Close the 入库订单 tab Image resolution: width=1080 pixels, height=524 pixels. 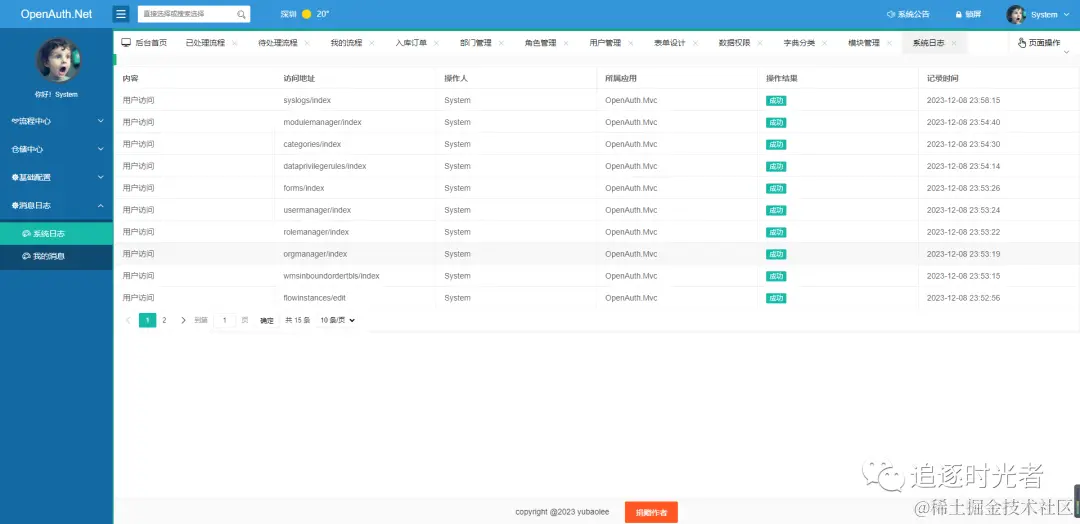437,43
